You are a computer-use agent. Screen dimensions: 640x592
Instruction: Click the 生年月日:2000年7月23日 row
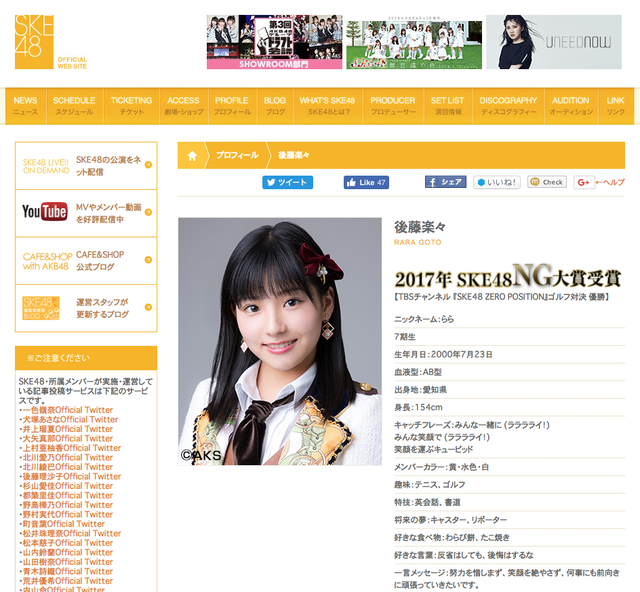pyautogui.click(x=509, y=354)
